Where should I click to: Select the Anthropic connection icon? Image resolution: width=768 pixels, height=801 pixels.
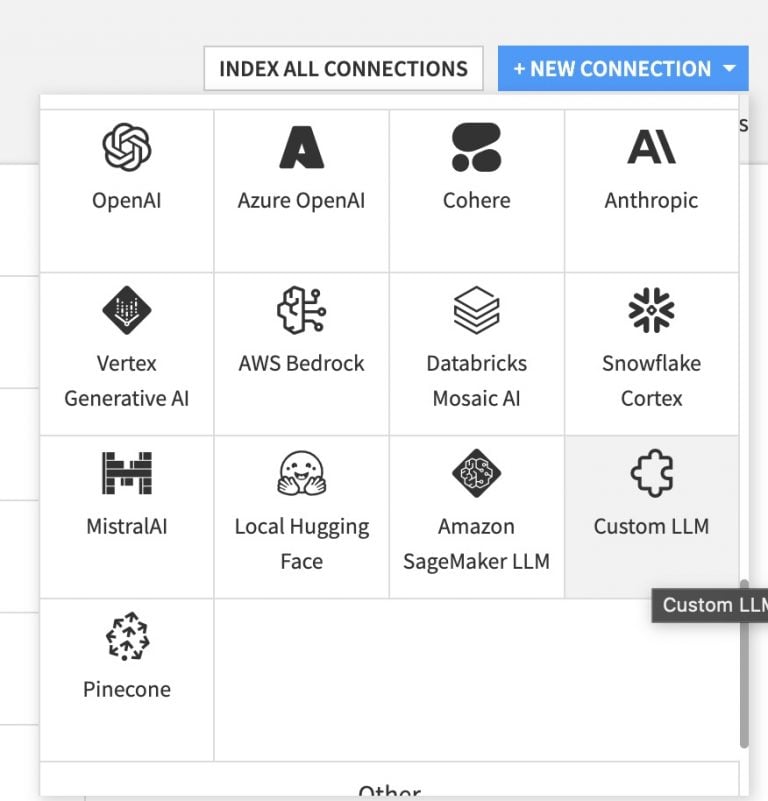[651, 148]
